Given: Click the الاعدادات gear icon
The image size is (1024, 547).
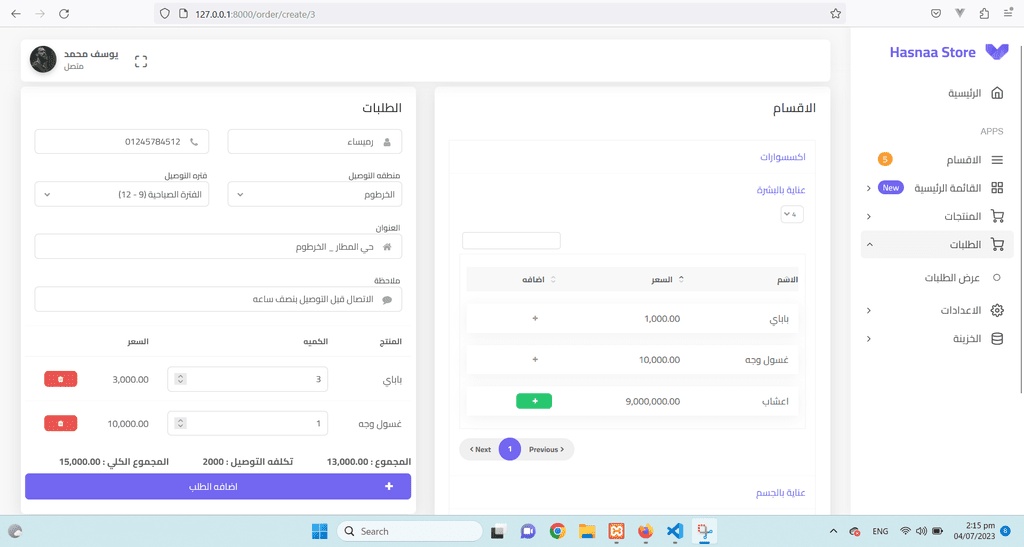Looking at the screenshot, I should coord(997,310).
